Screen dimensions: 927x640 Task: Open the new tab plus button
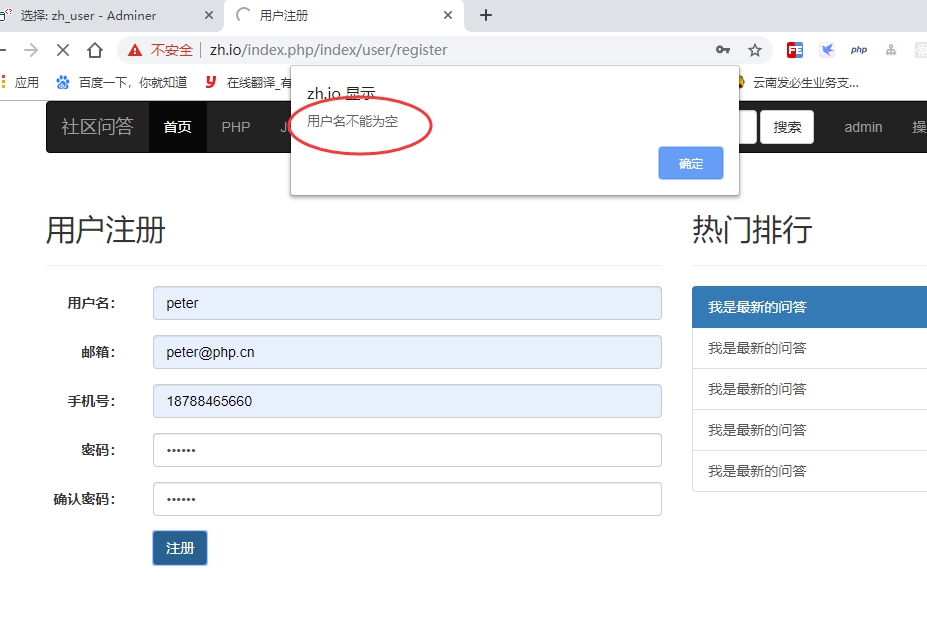point(486,15)
